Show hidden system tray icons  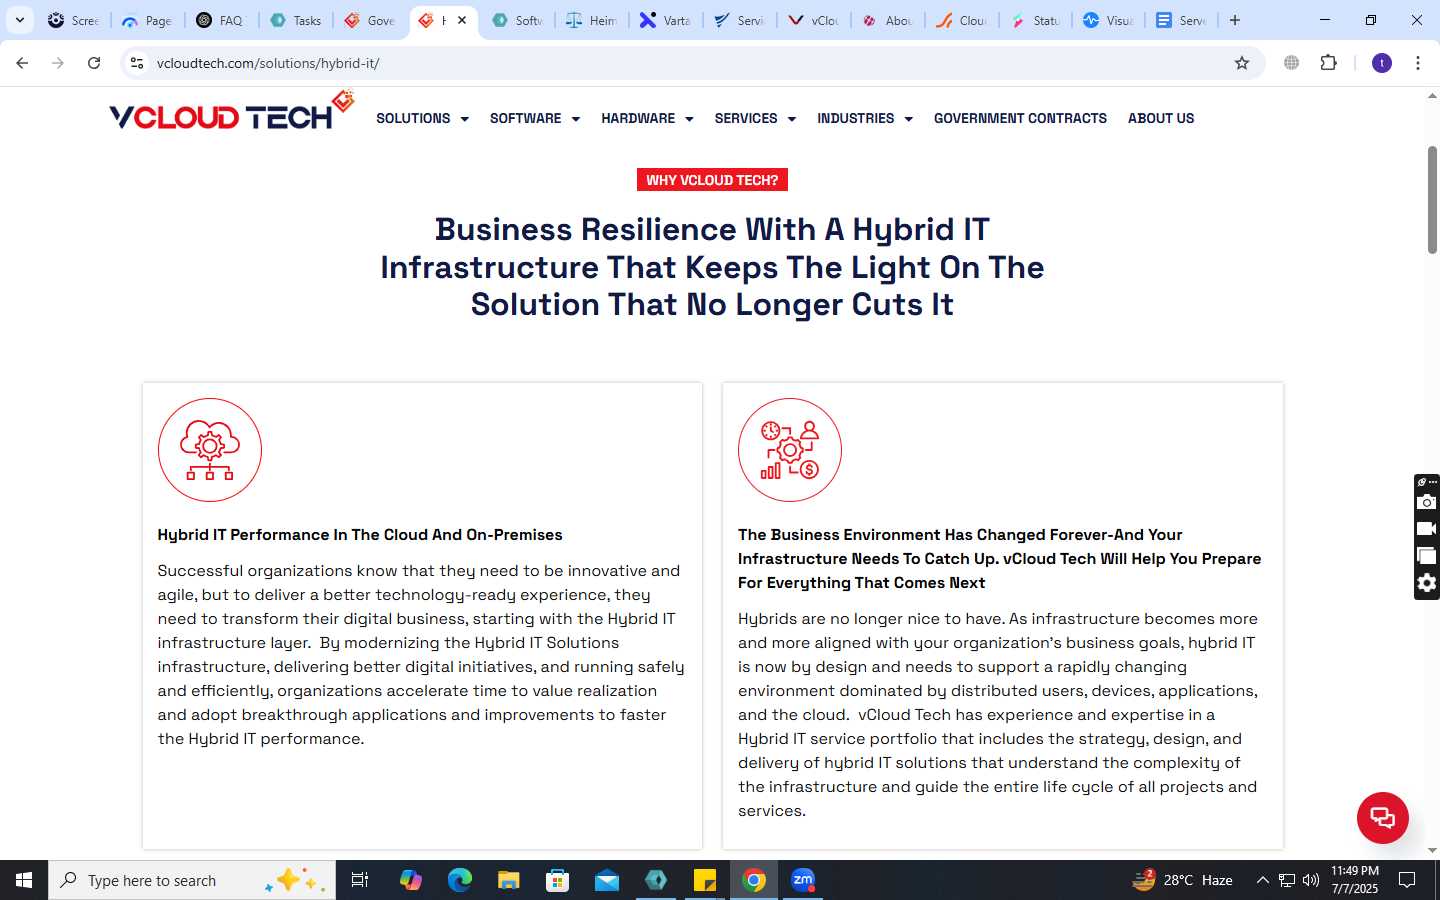(1262, 880)
